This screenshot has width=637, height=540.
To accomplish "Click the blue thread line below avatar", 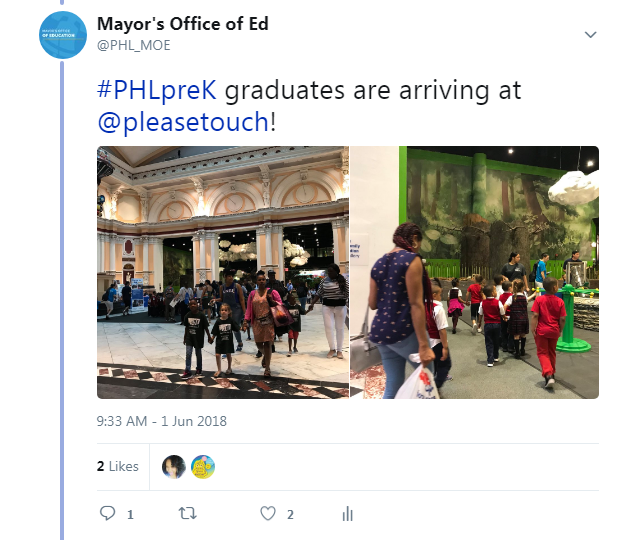I will pyautogui.click(x=62, y=300).
